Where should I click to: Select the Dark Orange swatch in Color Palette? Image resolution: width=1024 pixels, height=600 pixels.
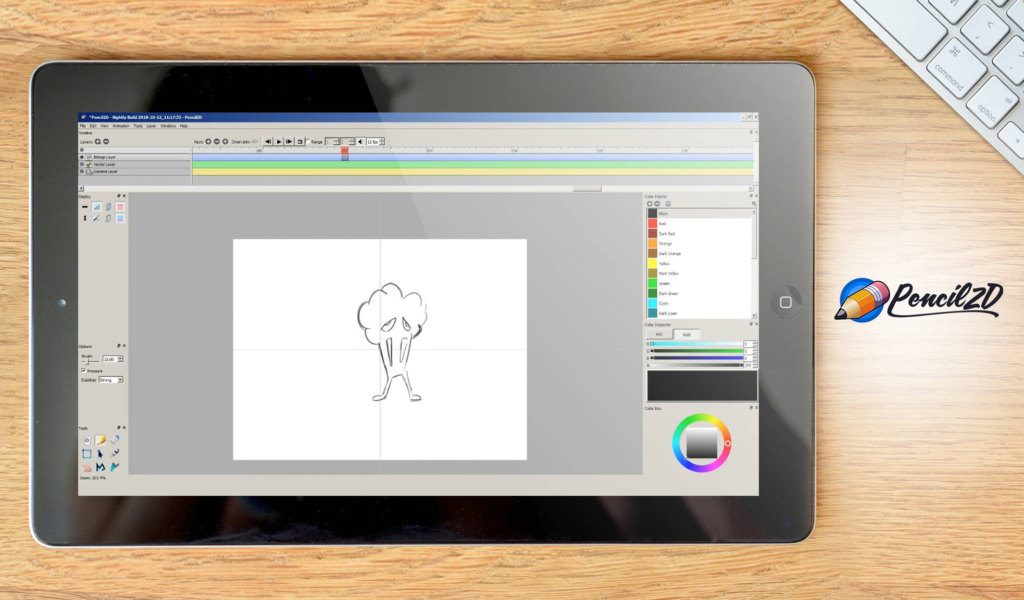click(653, 253)
